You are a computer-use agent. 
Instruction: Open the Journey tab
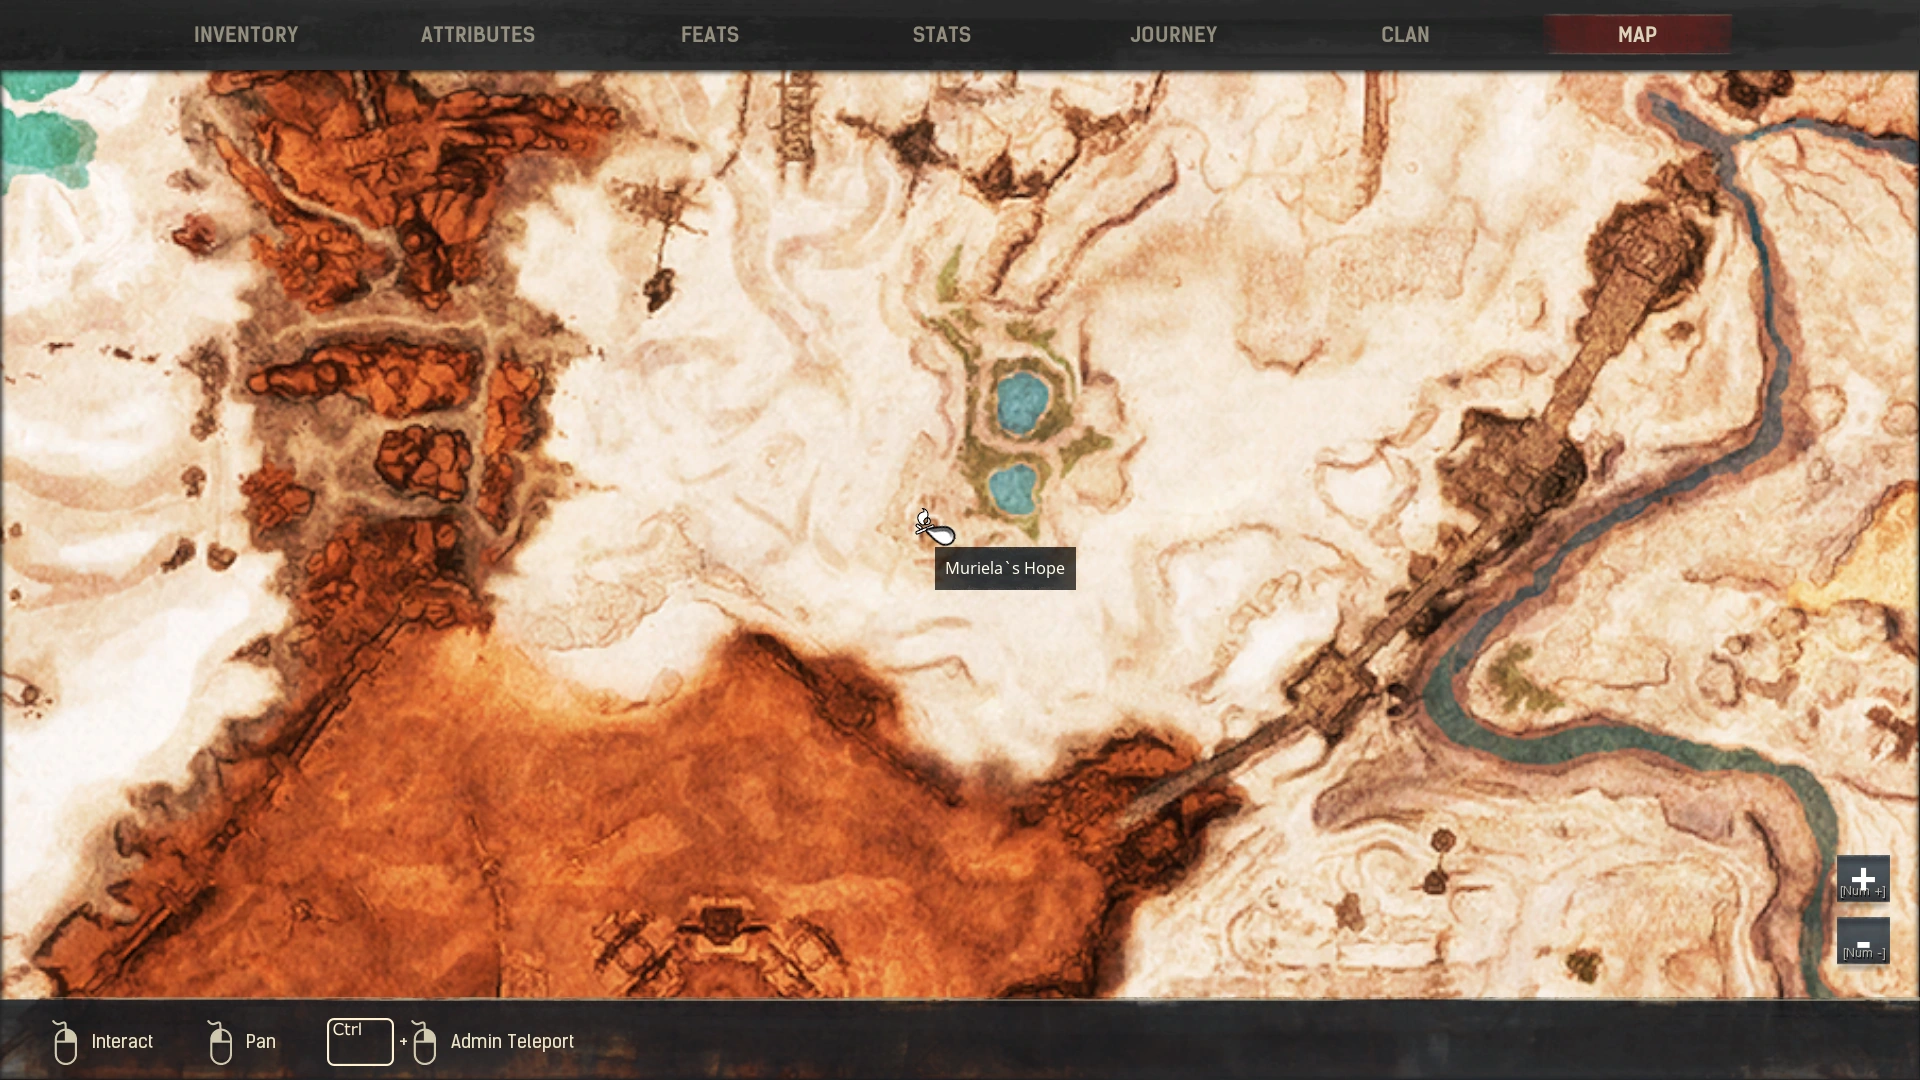click(1173, 35)
